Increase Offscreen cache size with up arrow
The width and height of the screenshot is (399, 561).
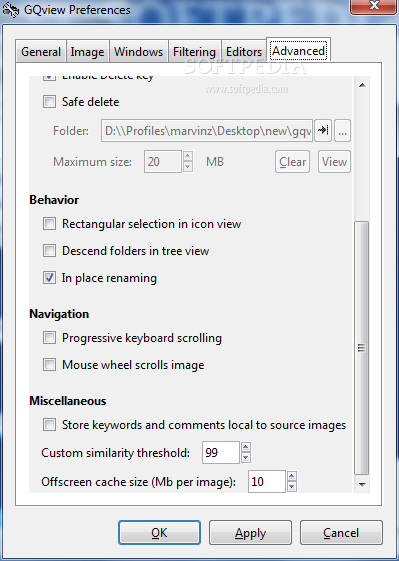click(x=292, y=476)
